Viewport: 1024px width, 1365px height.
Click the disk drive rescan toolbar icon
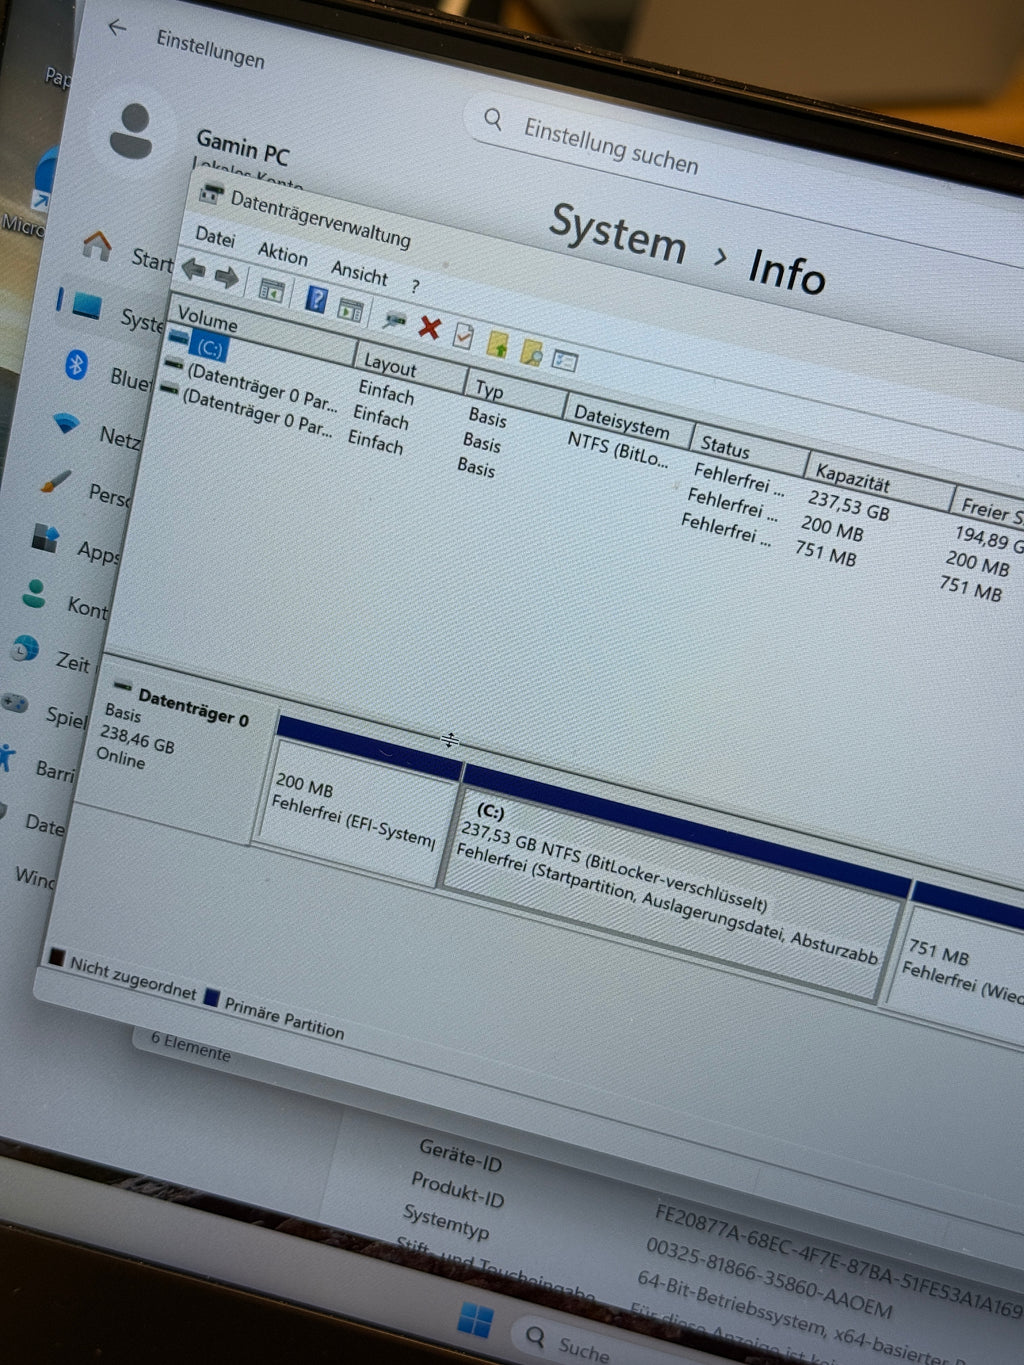point(395,319)
